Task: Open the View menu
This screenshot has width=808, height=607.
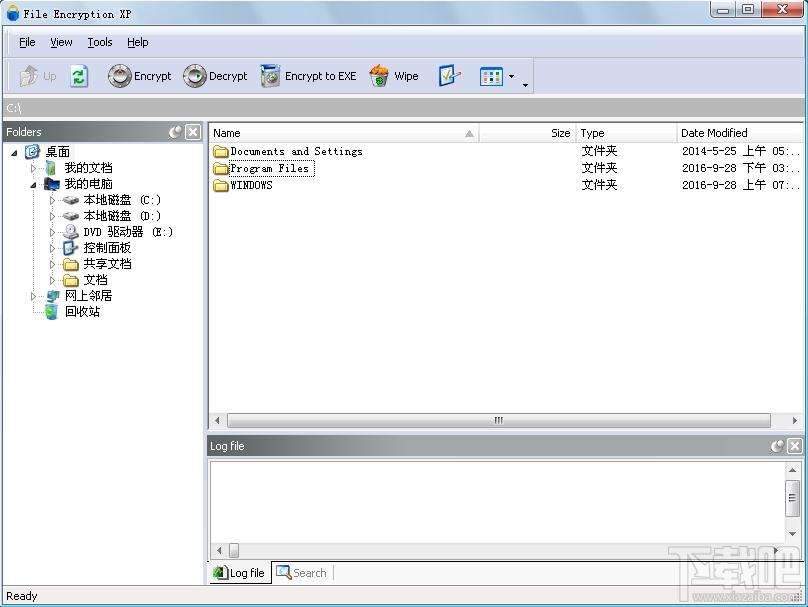Action: (61, 42)
